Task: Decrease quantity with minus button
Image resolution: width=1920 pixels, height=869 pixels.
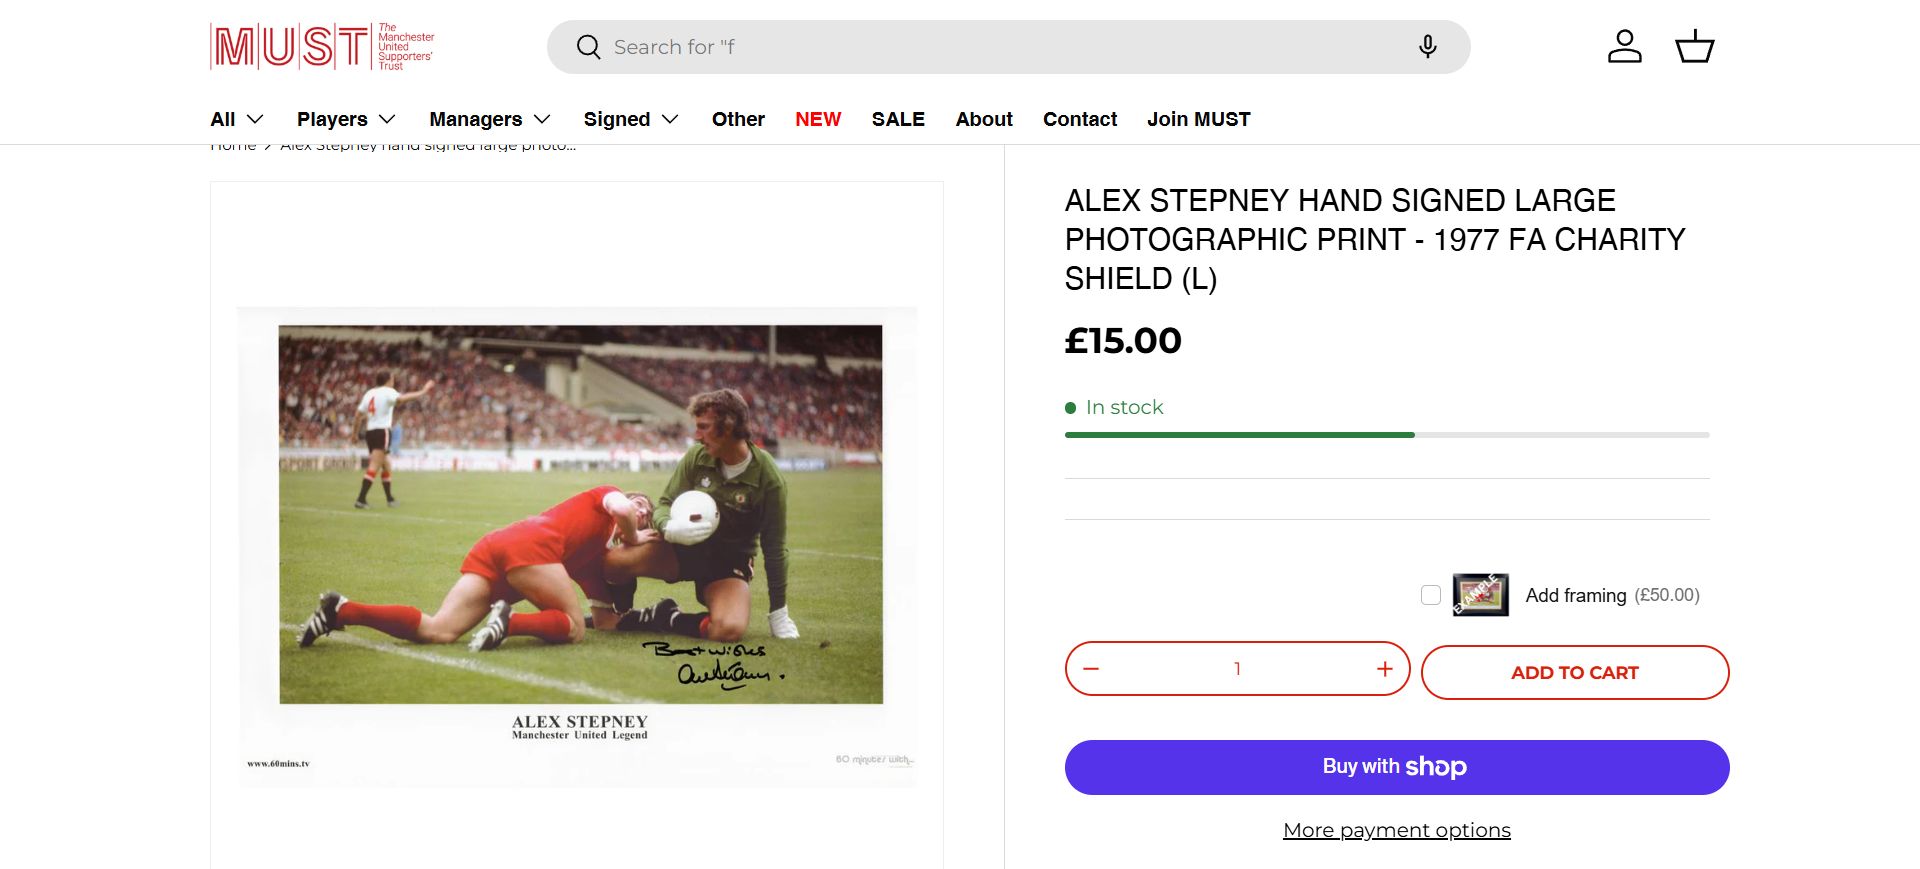Action: (1091, 669)
